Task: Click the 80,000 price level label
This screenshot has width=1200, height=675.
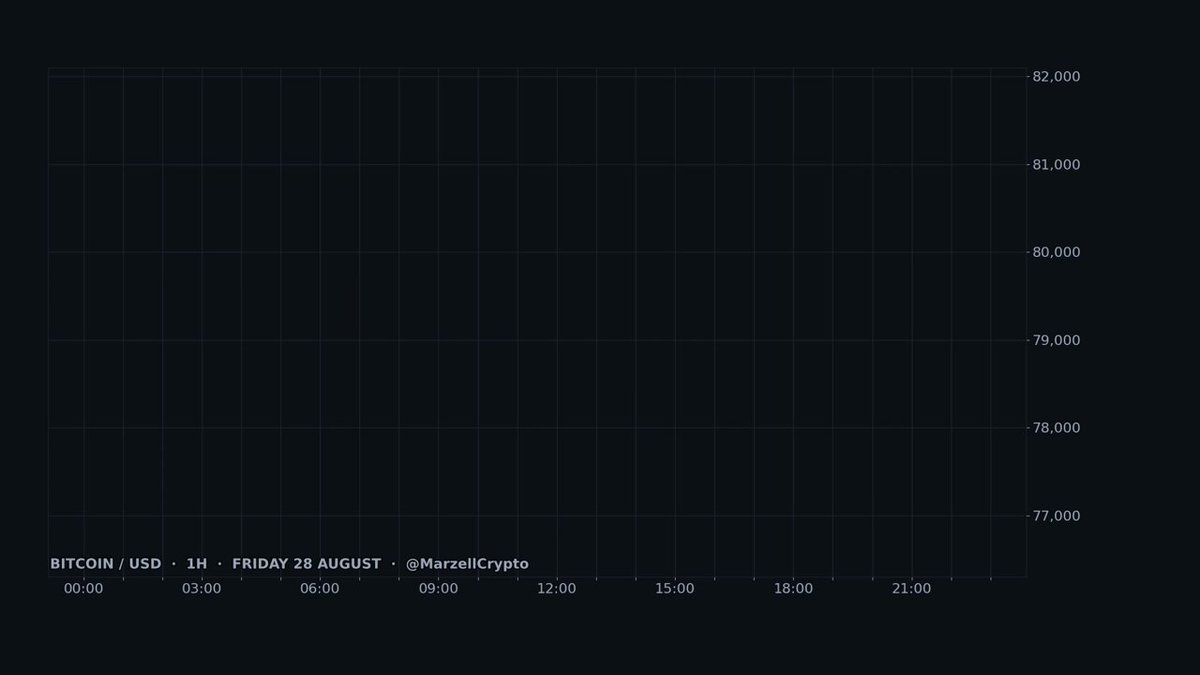Action: point(1056,253)
